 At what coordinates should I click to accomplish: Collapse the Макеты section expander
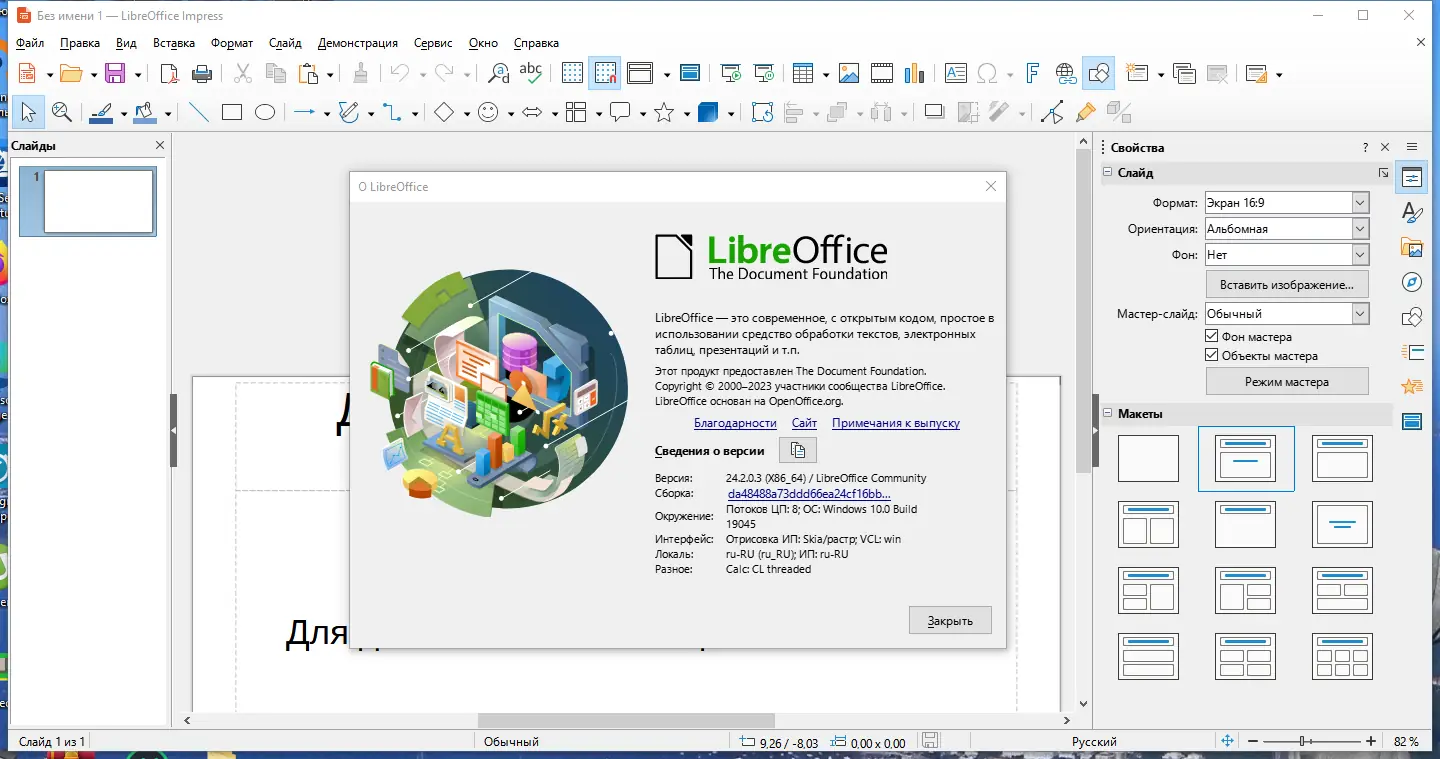pyautogui.click(x=1107, y=413)
